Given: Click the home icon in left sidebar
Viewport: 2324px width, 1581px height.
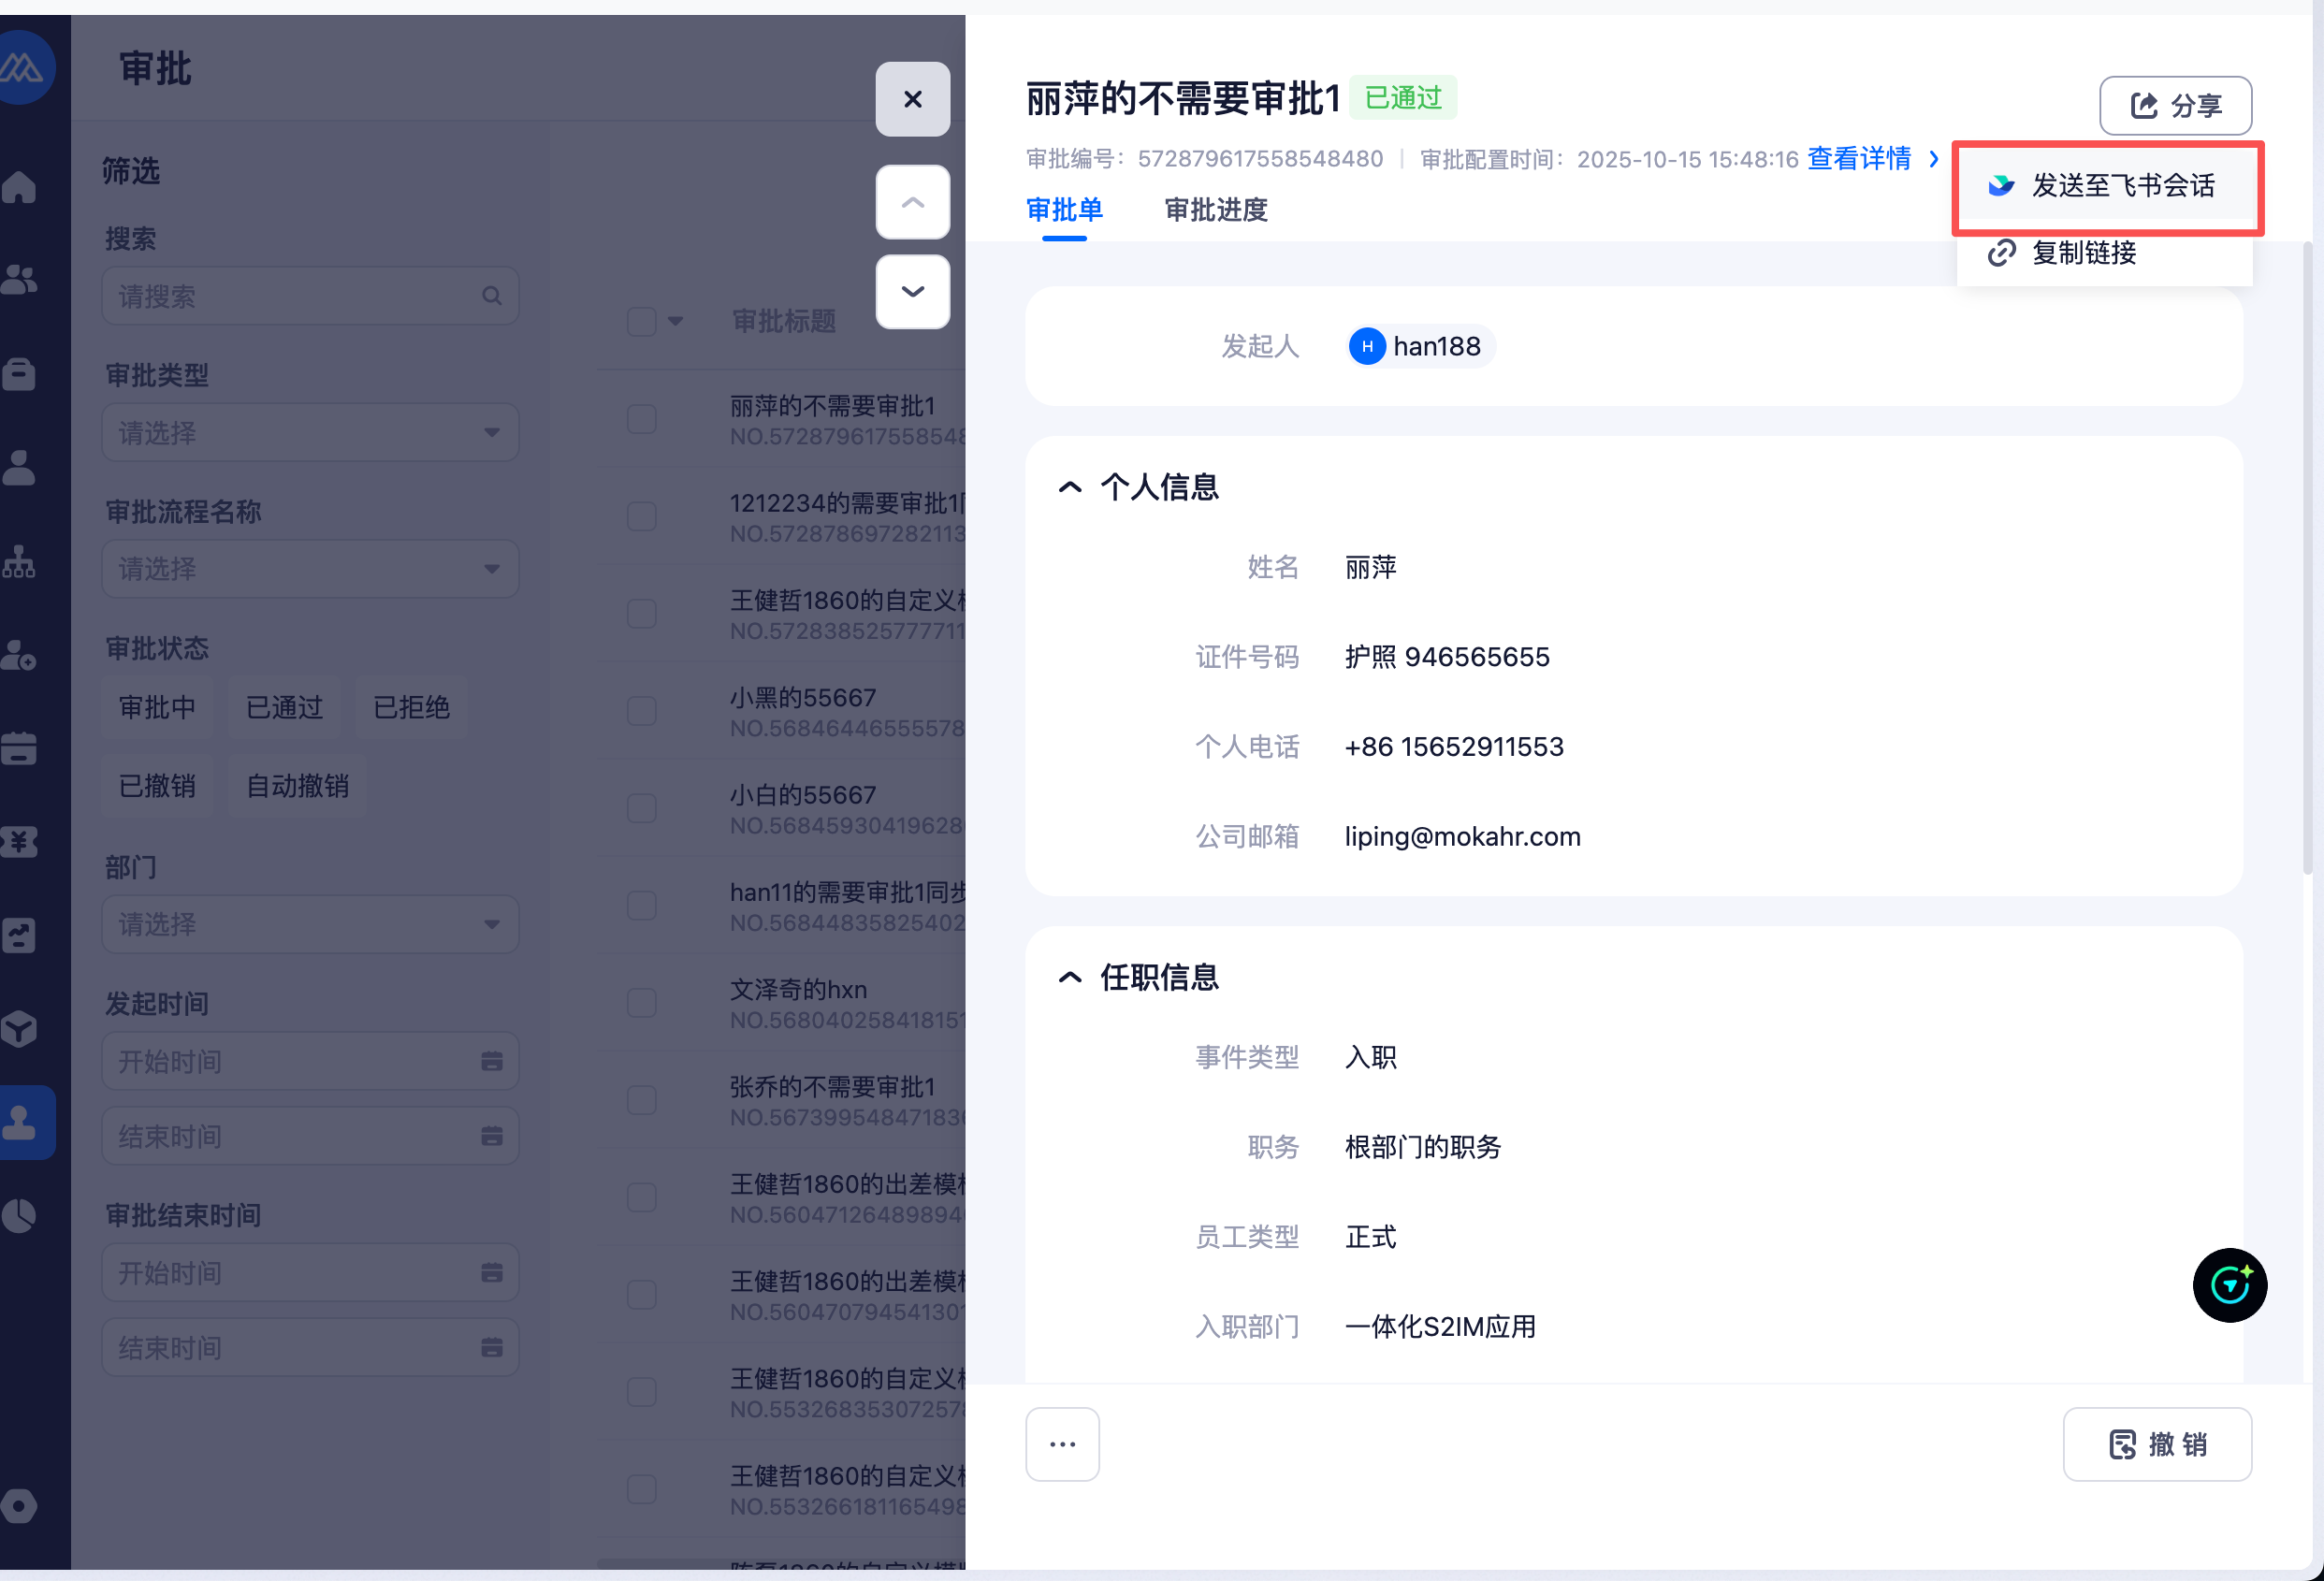Looking at the screenshot, I should pos(20,187).
